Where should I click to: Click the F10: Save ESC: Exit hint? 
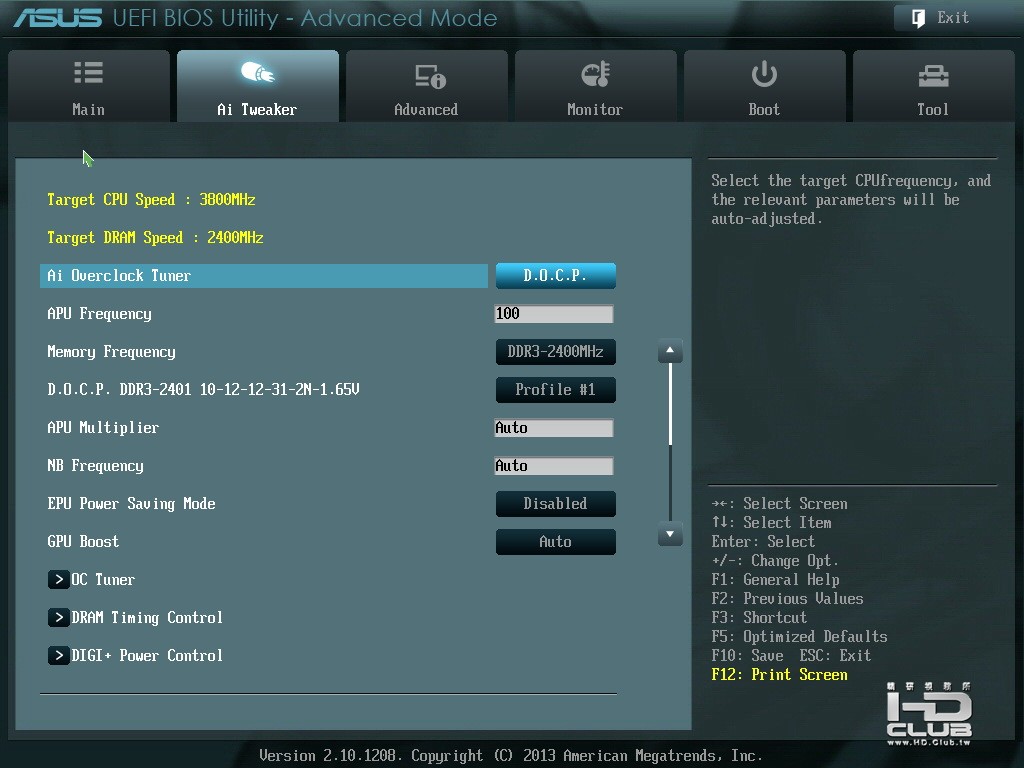(x=791, y=656)
